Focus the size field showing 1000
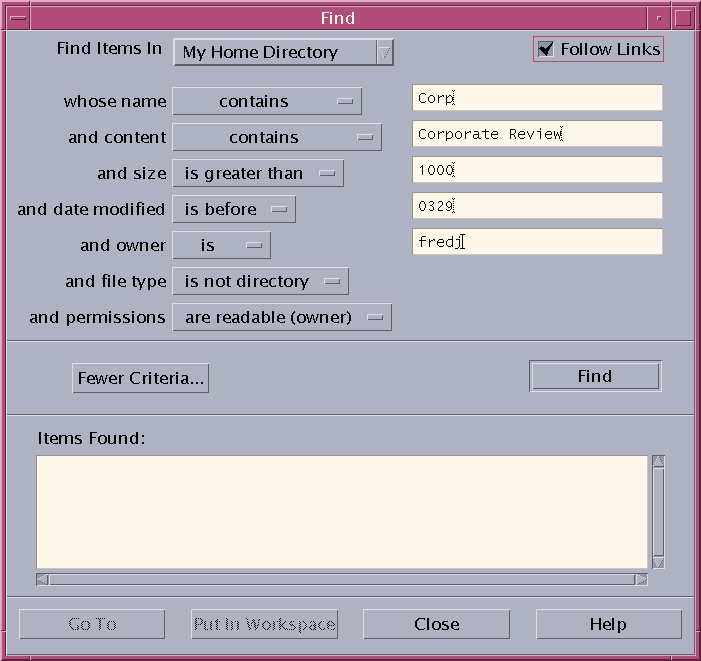 [x=537, y=170]
